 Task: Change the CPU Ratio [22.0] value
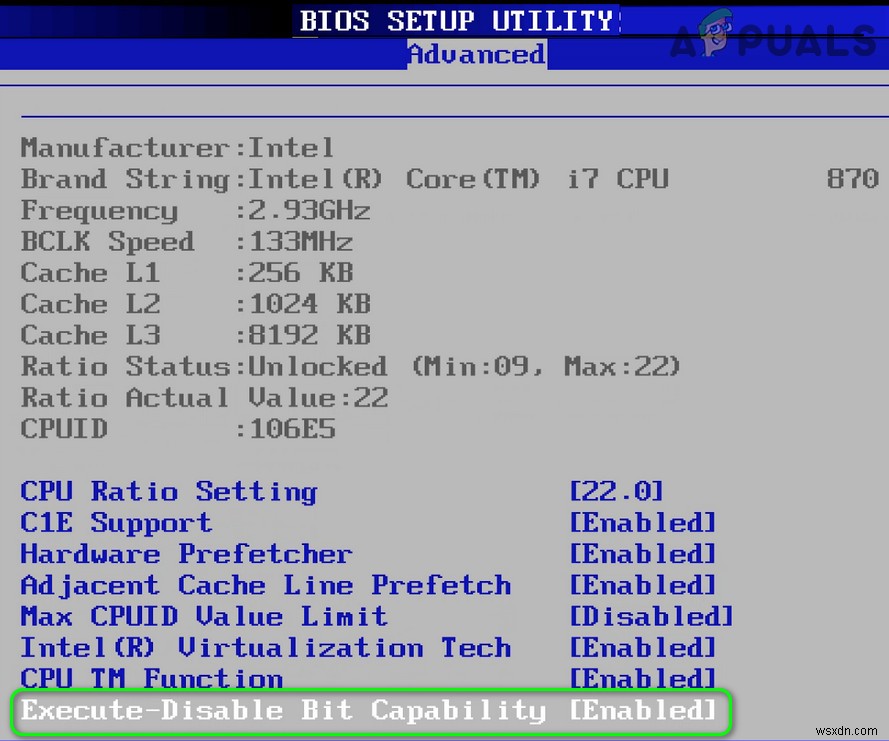(616, 491)
